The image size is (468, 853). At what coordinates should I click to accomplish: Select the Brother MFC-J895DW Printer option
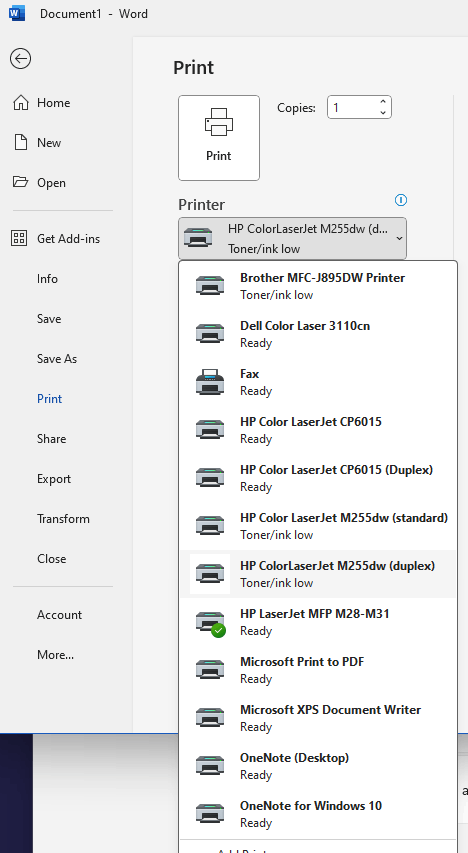[x=318, y=286]
